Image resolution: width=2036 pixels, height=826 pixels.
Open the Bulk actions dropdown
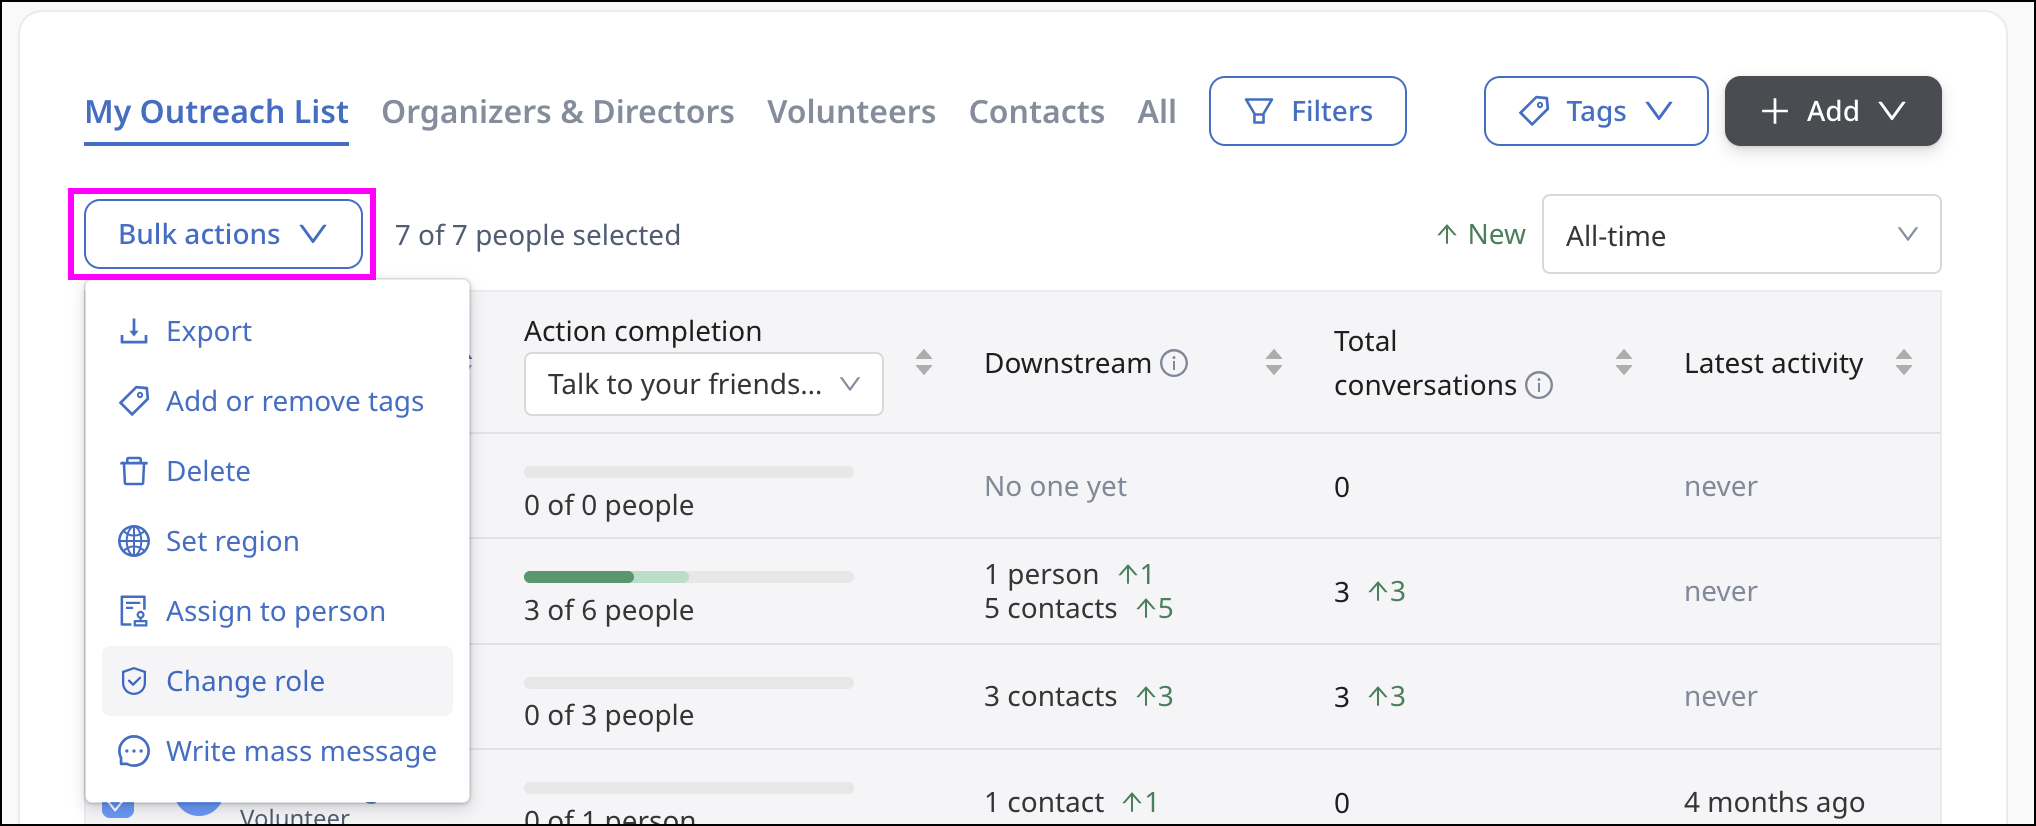(223, 234)
